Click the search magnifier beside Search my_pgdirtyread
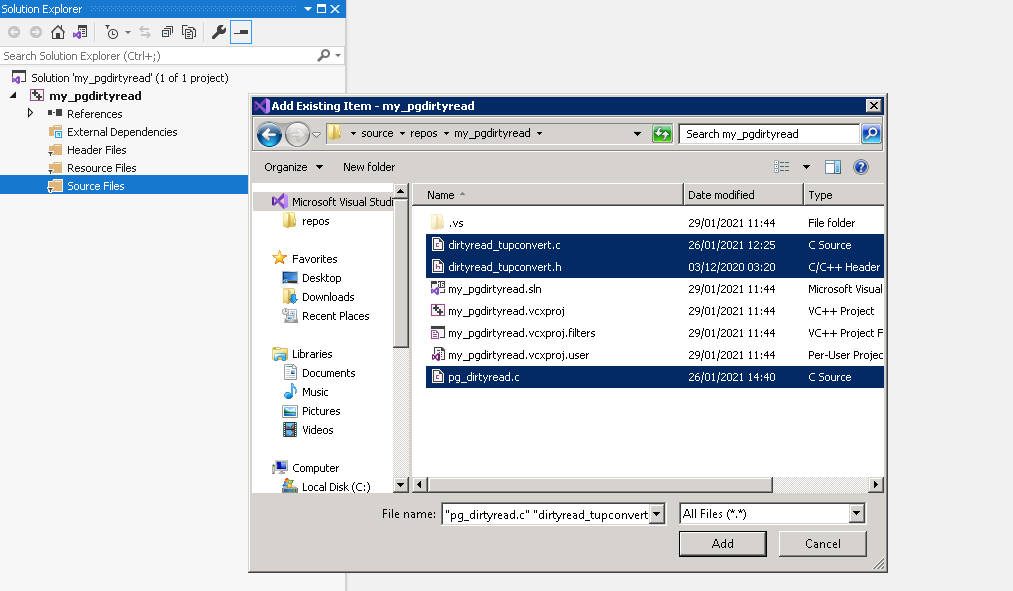The height and width of the screenshot is (591, 1013). (x=869, y=133)
